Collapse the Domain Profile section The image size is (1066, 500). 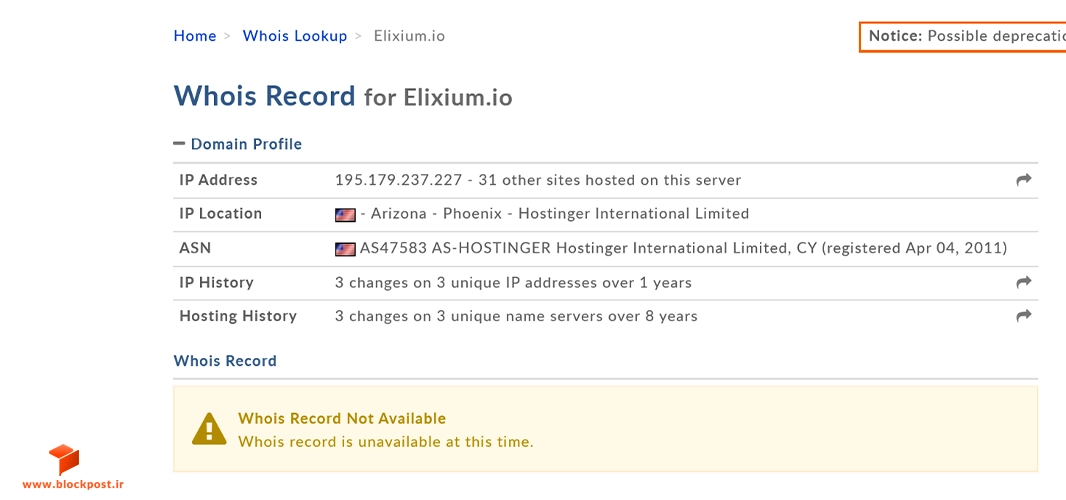pyautogui.click(x=238, y=144)
